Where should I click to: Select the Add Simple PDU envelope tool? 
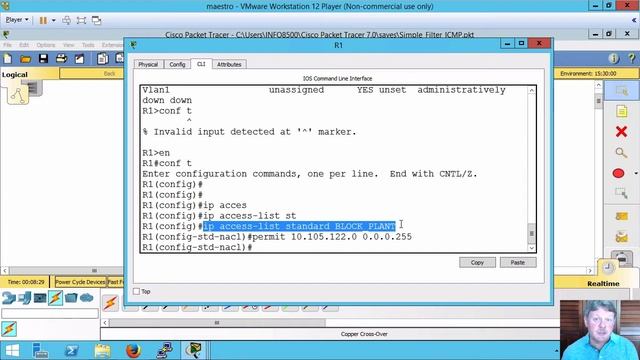(x=621, y=216)
